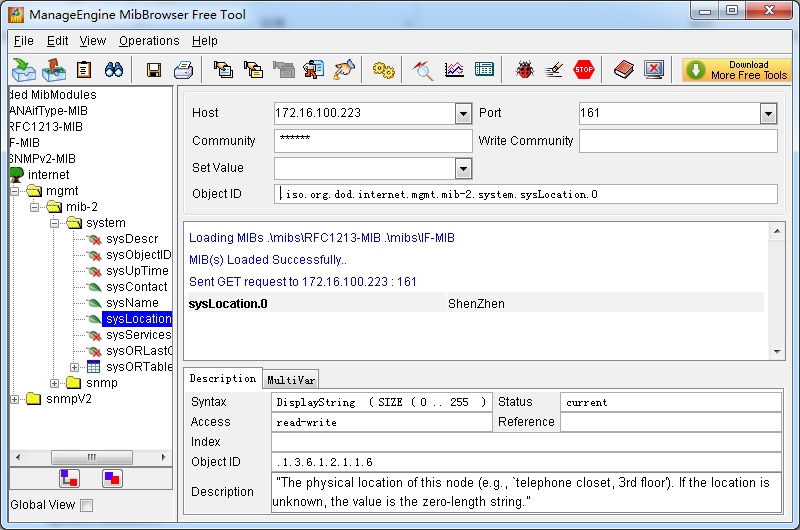The image size is (800, 530).
Task: Click the ladybug Debug icon
Action: click(524, 70)
